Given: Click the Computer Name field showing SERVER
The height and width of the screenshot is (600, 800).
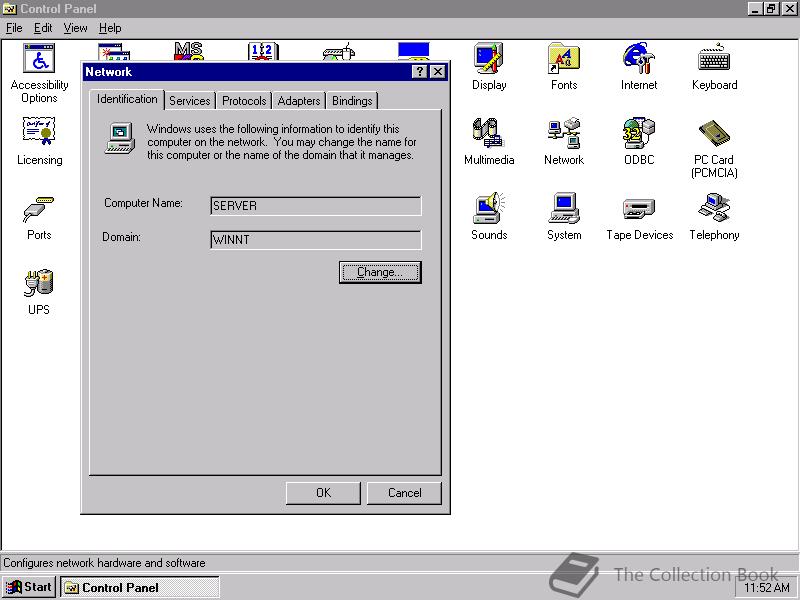Looking at the screenshot, I should coord(316,206).
